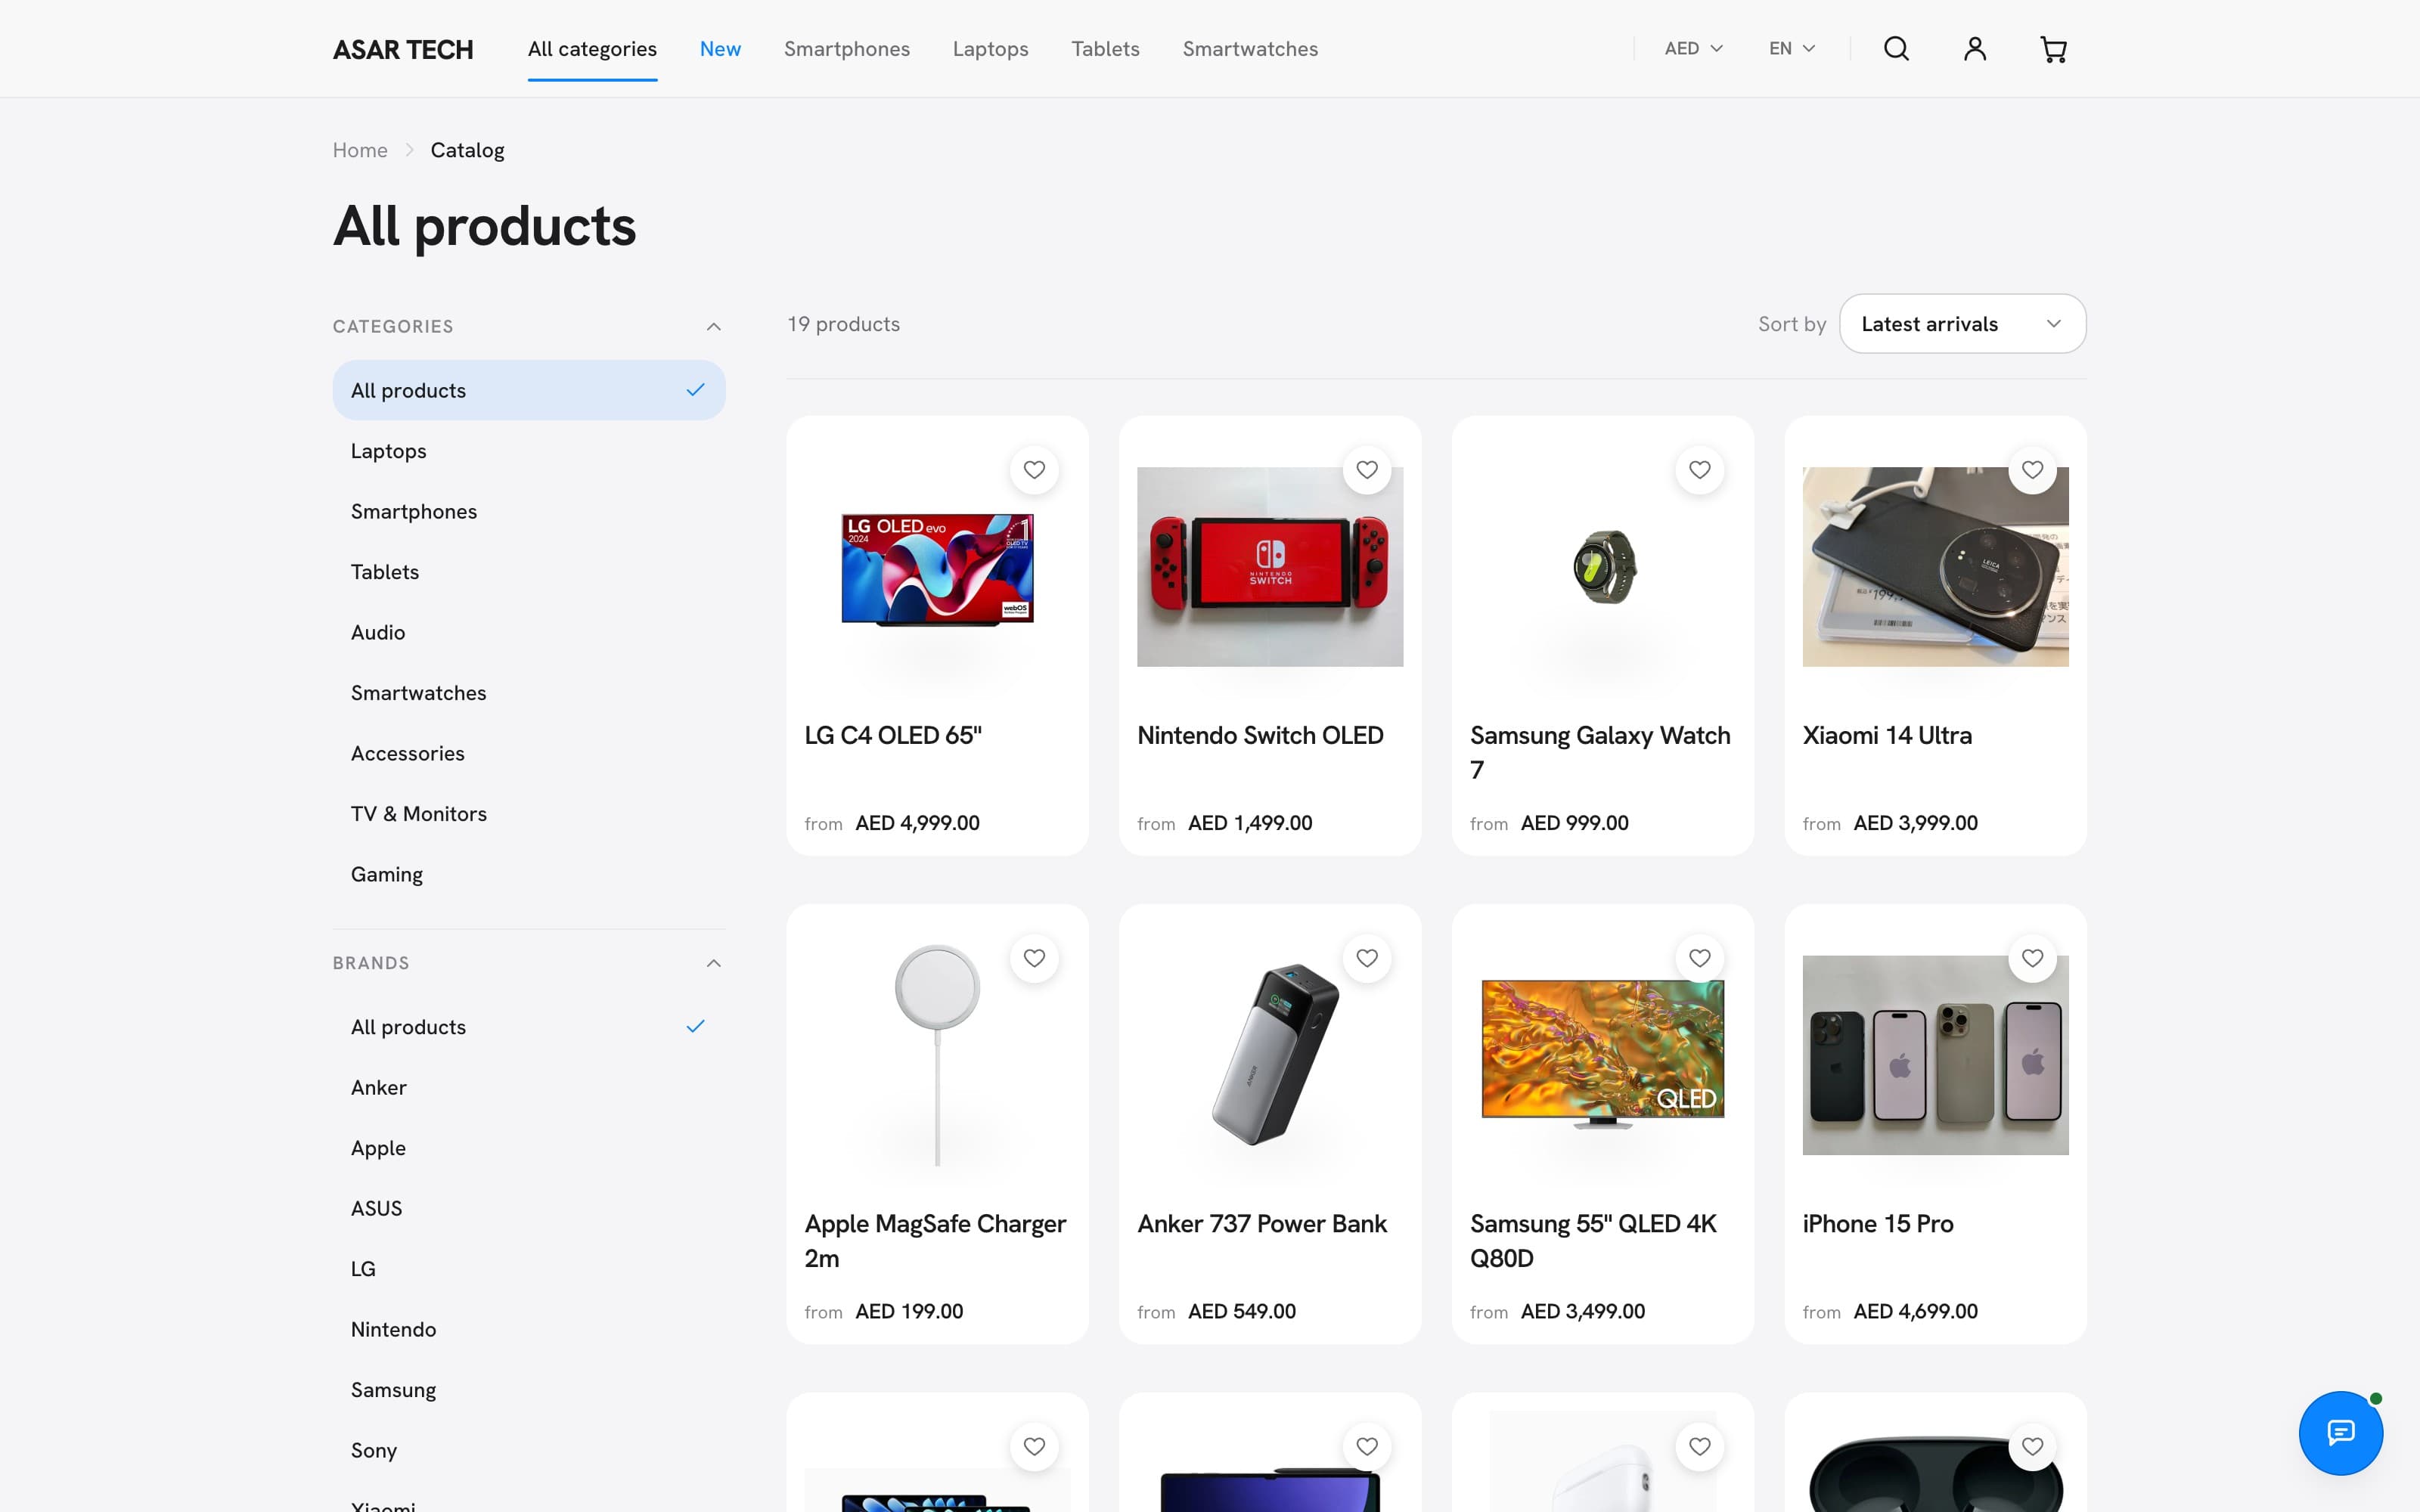Favorite the Apple MagSafe Charger heart
The height and width of the screenshot is (1512, 2420).
pyautogui.click(x=1034, y=958)
